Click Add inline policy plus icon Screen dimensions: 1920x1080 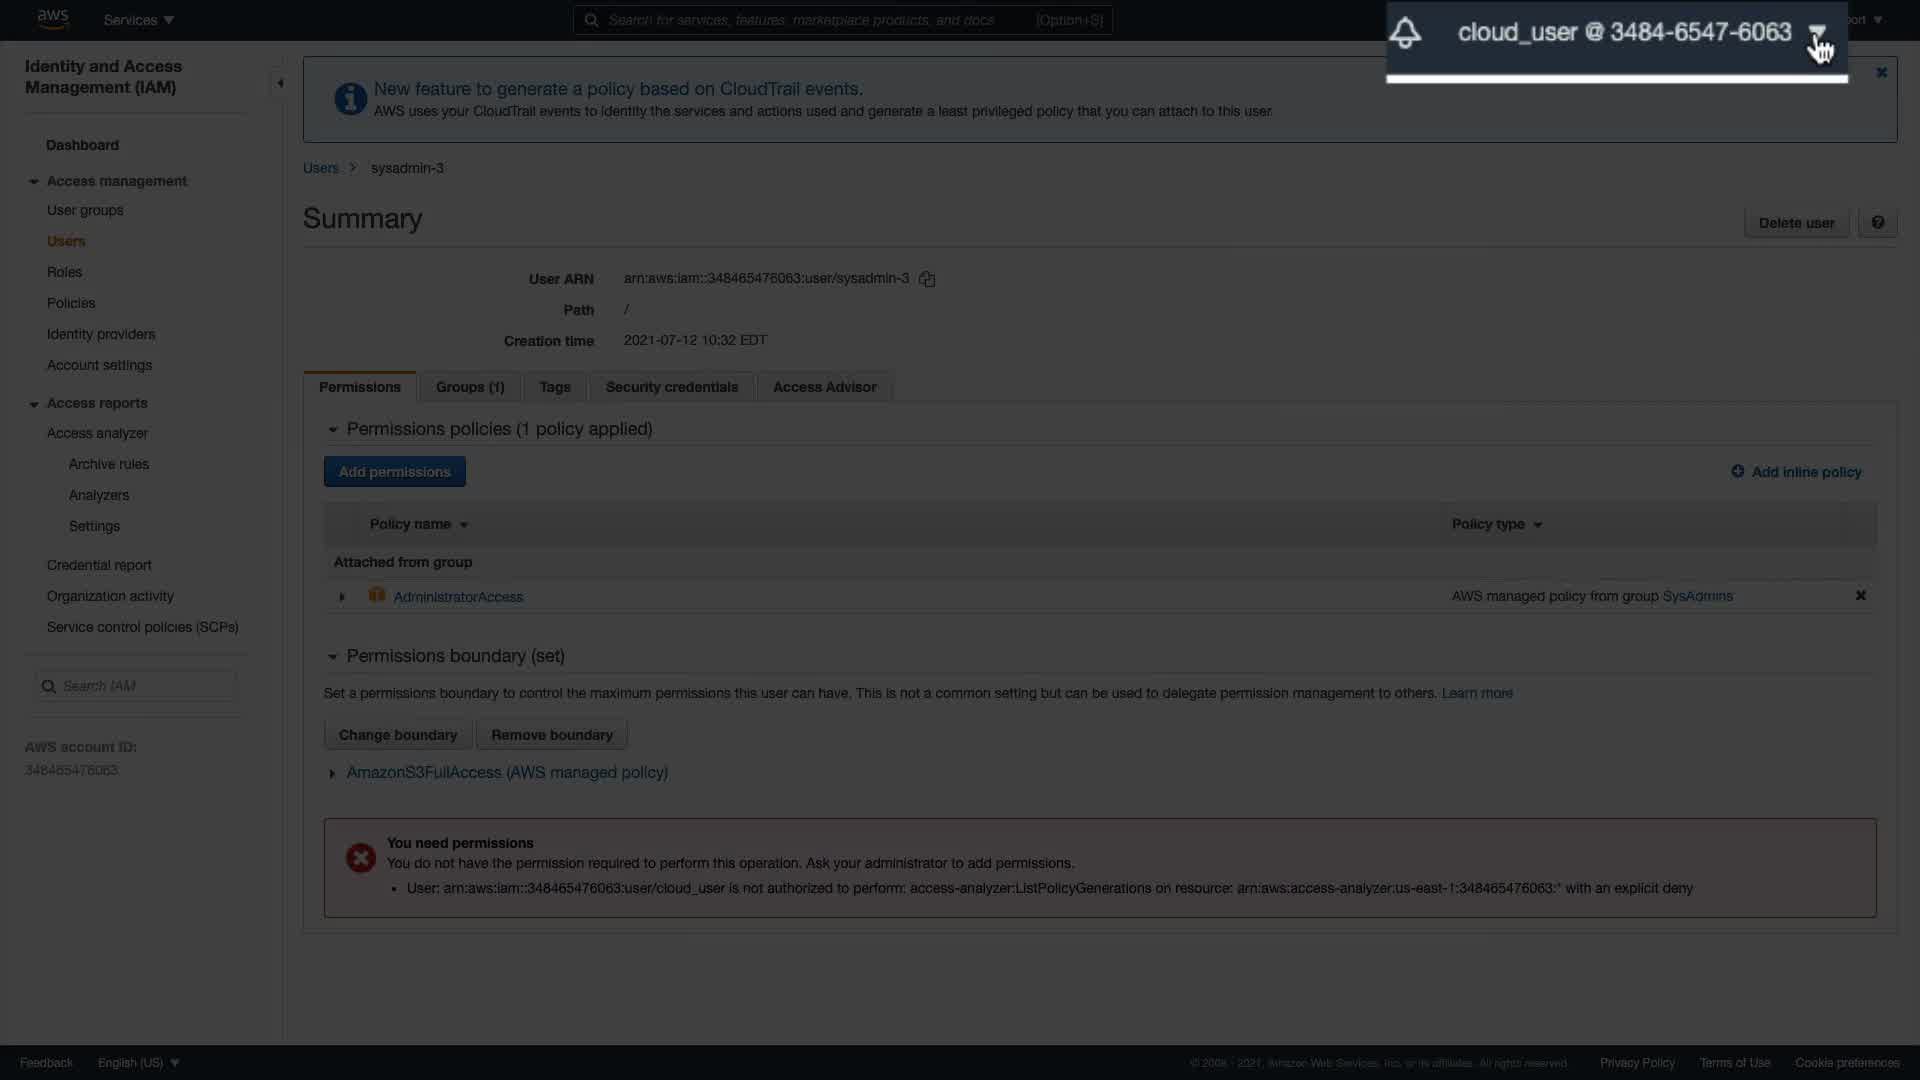pyautogui.click(x=1737, y=472)
